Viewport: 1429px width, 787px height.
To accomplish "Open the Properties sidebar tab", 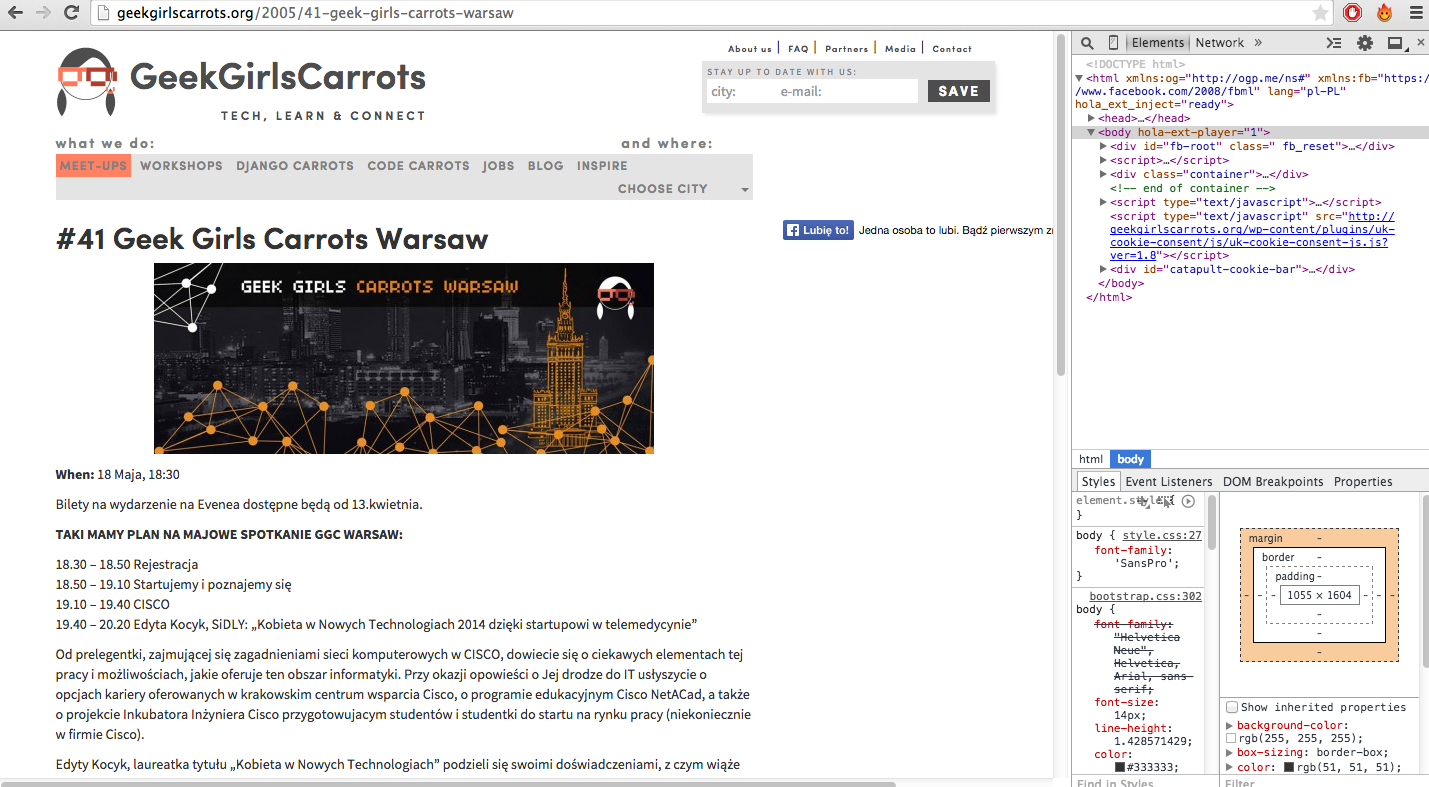I will 1363,481.
